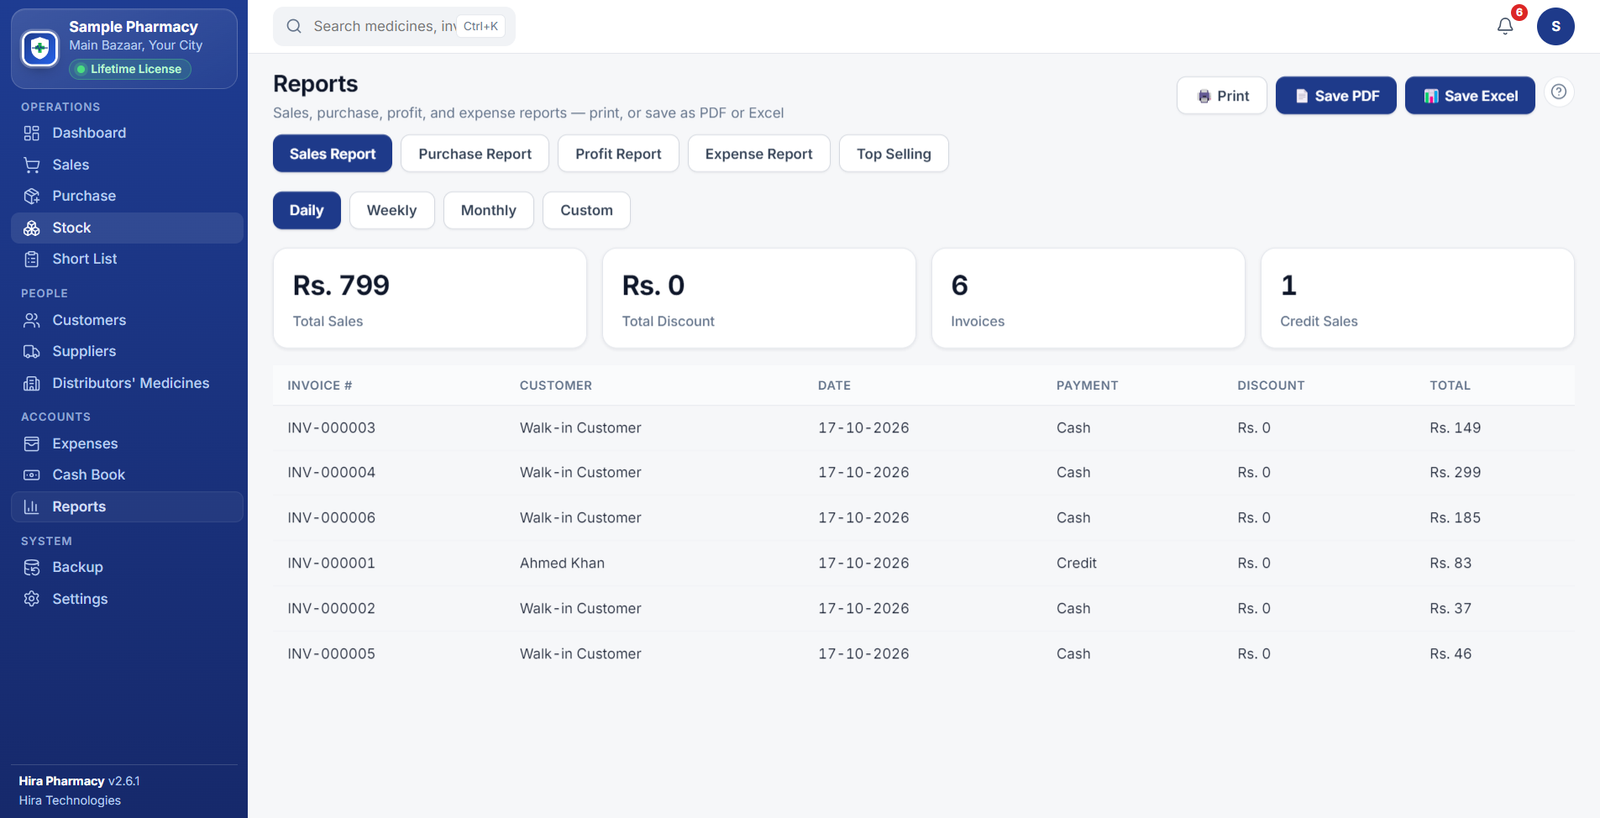Click the Invoices count card
1600x818 pixels.
pyautogui.click(x=1088, y=298)
